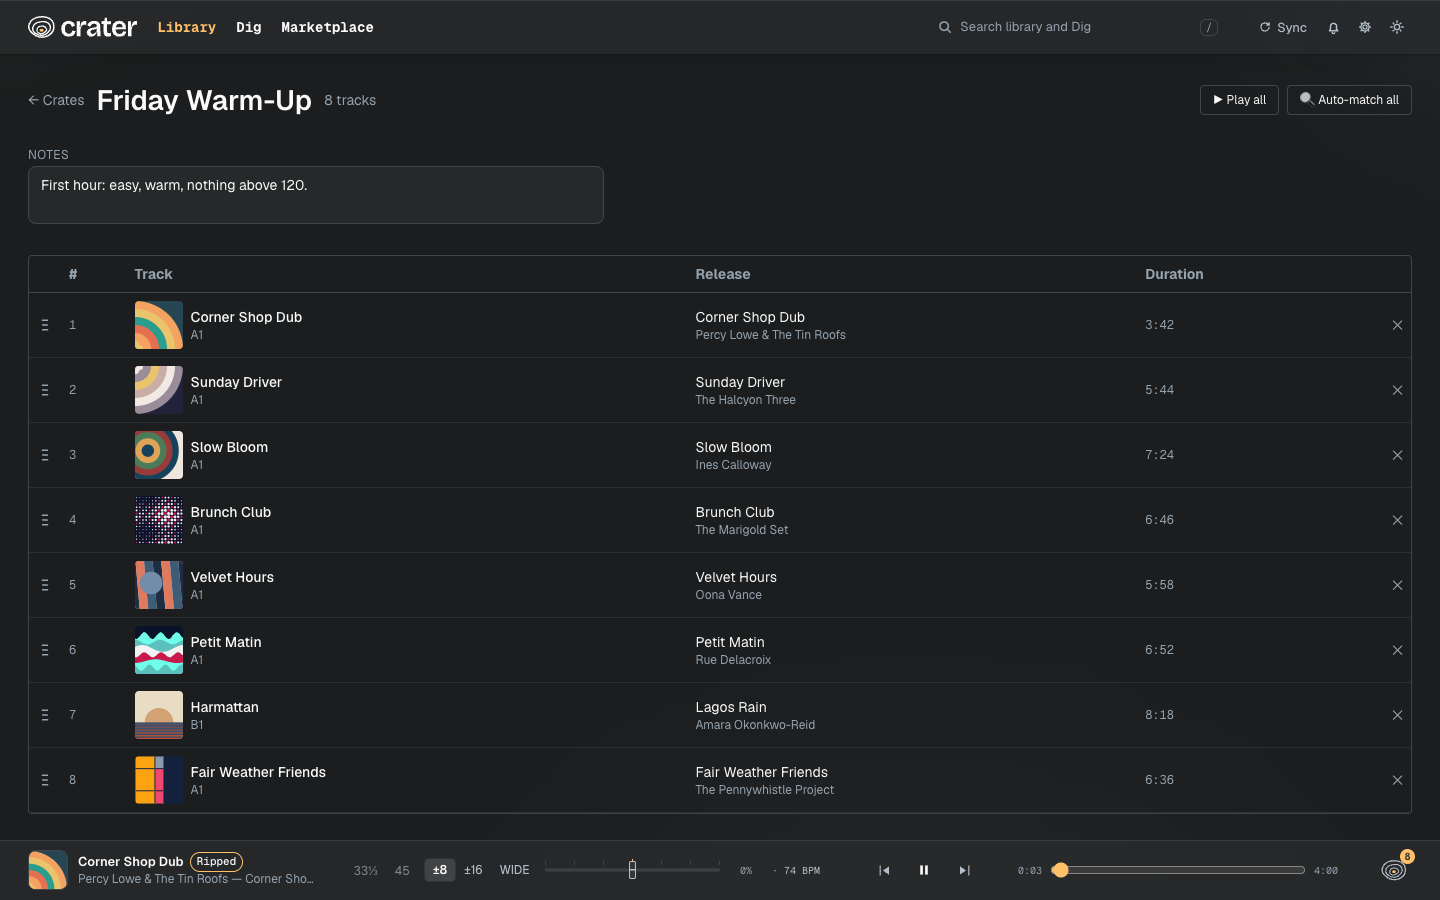Click the Fair Weather Friends track title
This screenshot has width=1440, height=900.
click(x=258, y=772)
